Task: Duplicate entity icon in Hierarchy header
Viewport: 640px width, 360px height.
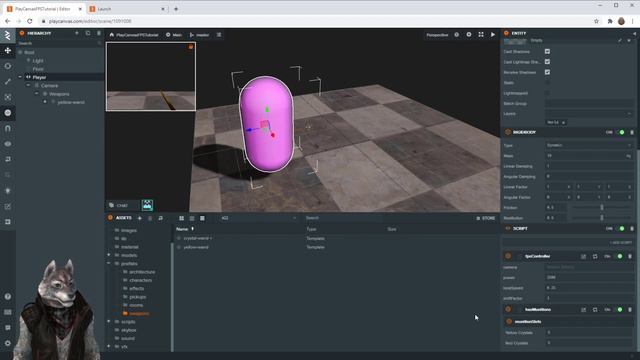Action: (88, 33)
